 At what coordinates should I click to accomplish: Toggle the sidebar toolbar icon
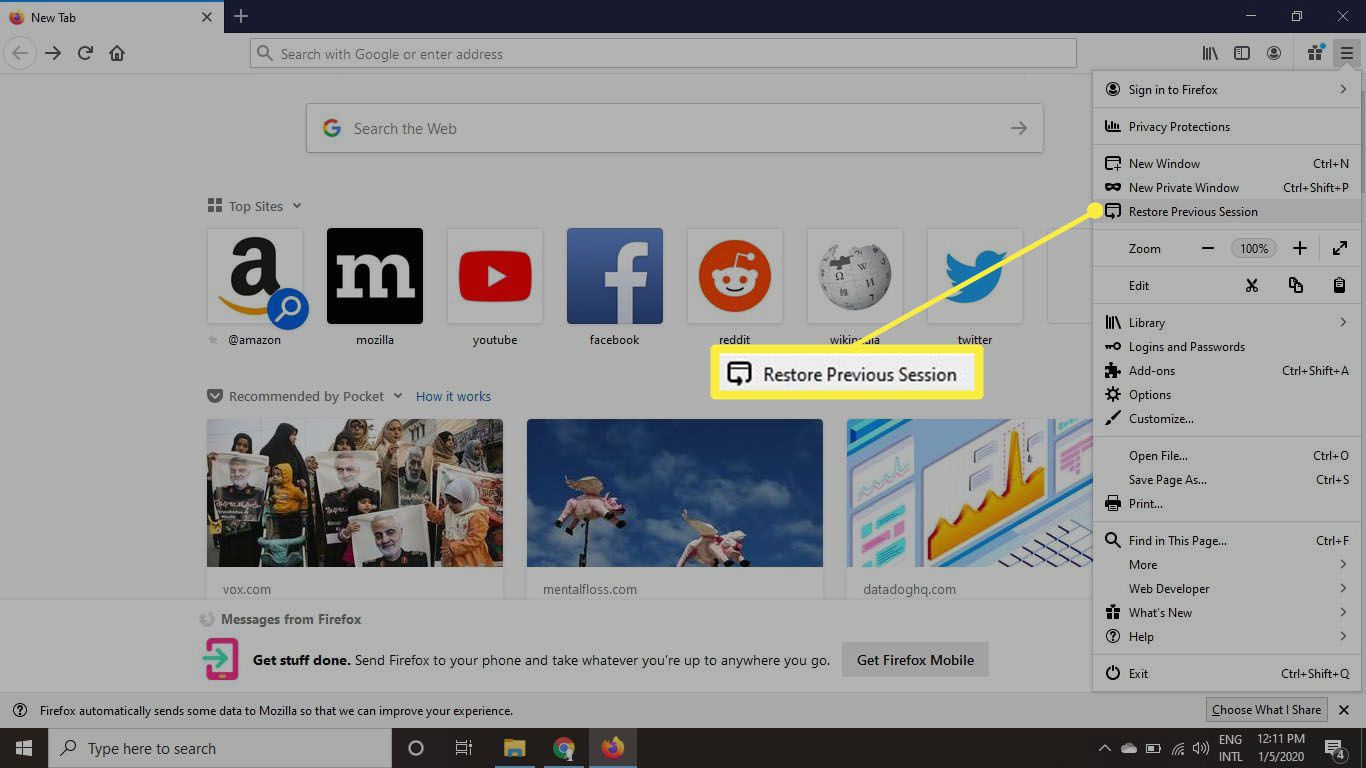point(1242,53)
